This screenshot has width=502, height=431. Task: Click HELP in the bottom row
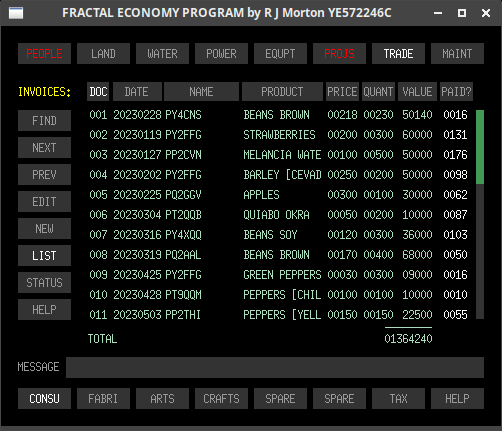tap(457, 398)
